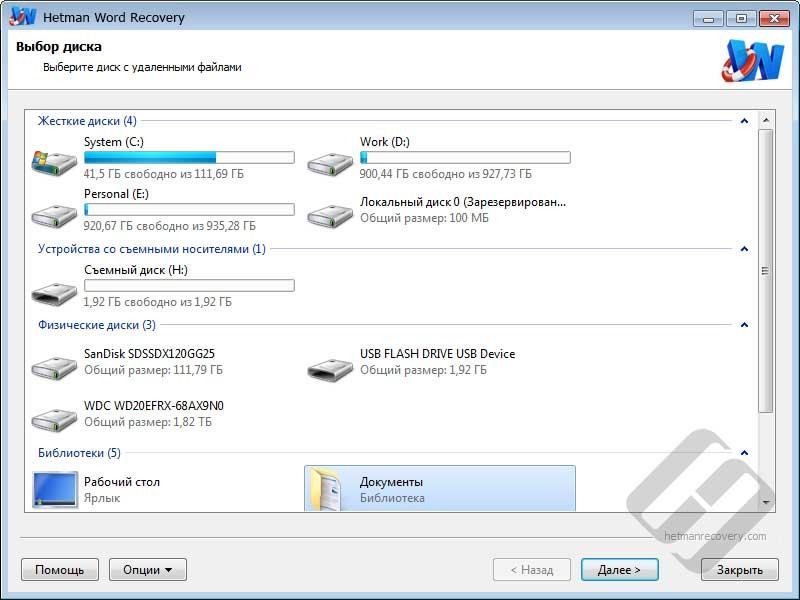This screenshot has width=800, height=600.
Task: Collapse the Жесткие диски group
Action: point(744,121)
